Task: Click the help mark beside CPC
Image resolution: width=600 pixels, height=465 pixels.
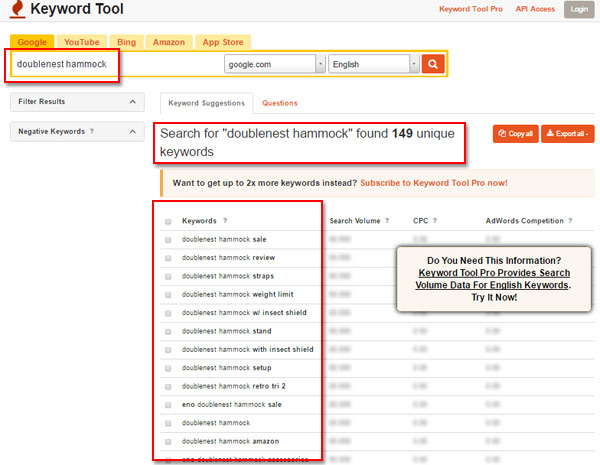Action: click(x=435, y=221)
